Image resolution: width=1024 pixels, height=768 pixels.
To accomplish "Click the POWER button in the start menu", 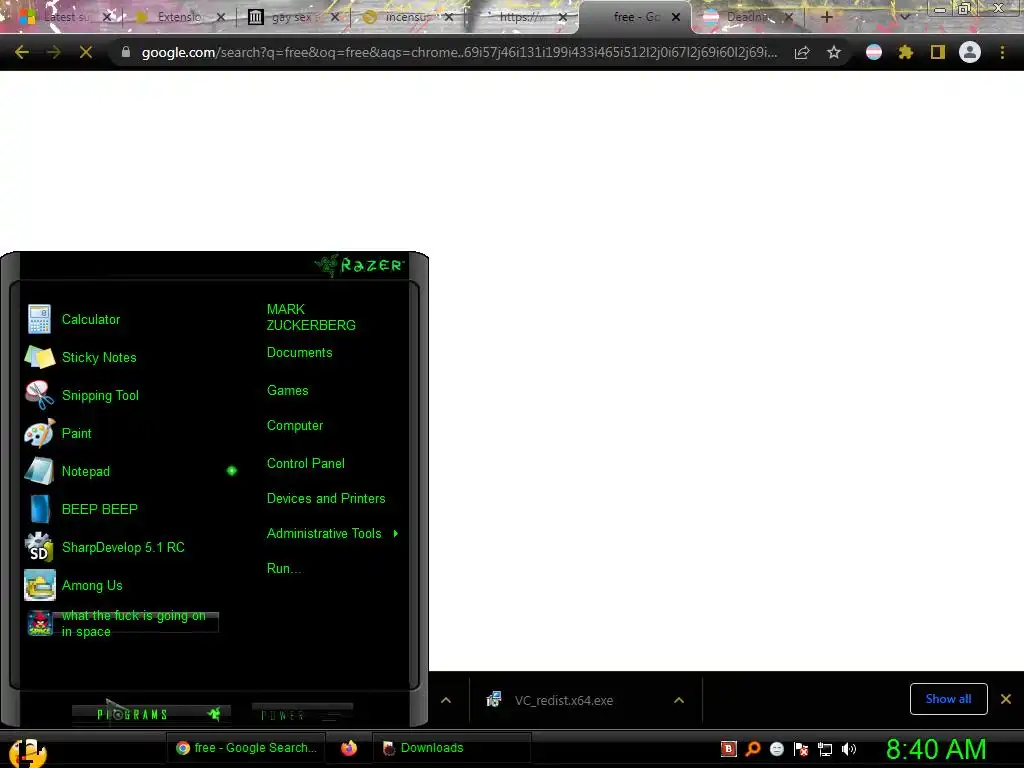I will [302, 714].
